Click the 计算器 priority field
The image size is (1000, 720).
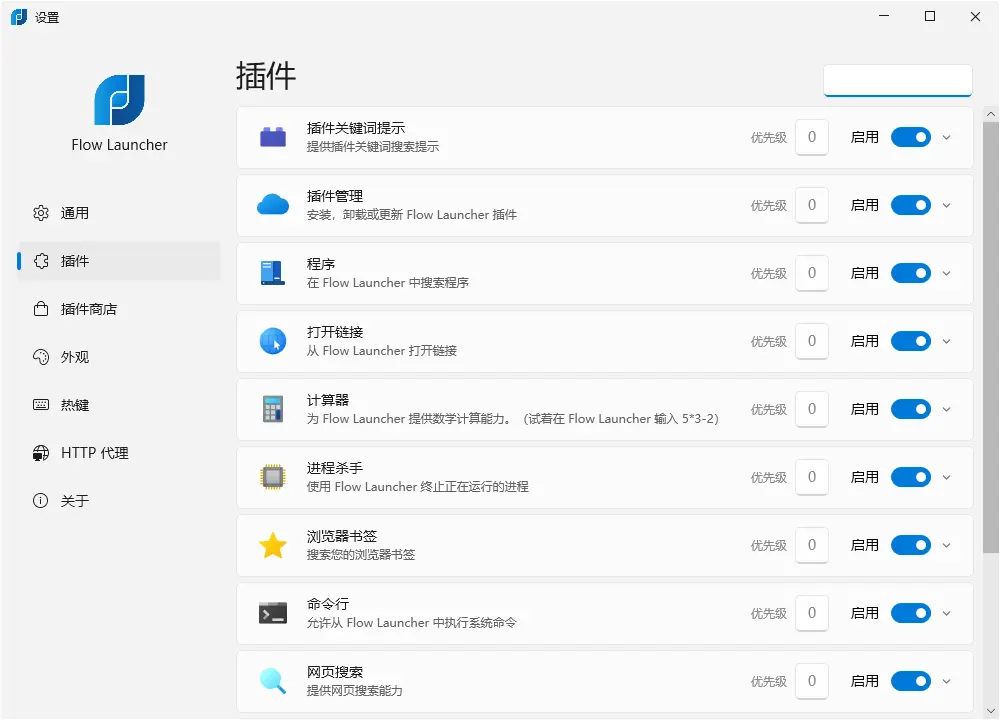point(812,409)
